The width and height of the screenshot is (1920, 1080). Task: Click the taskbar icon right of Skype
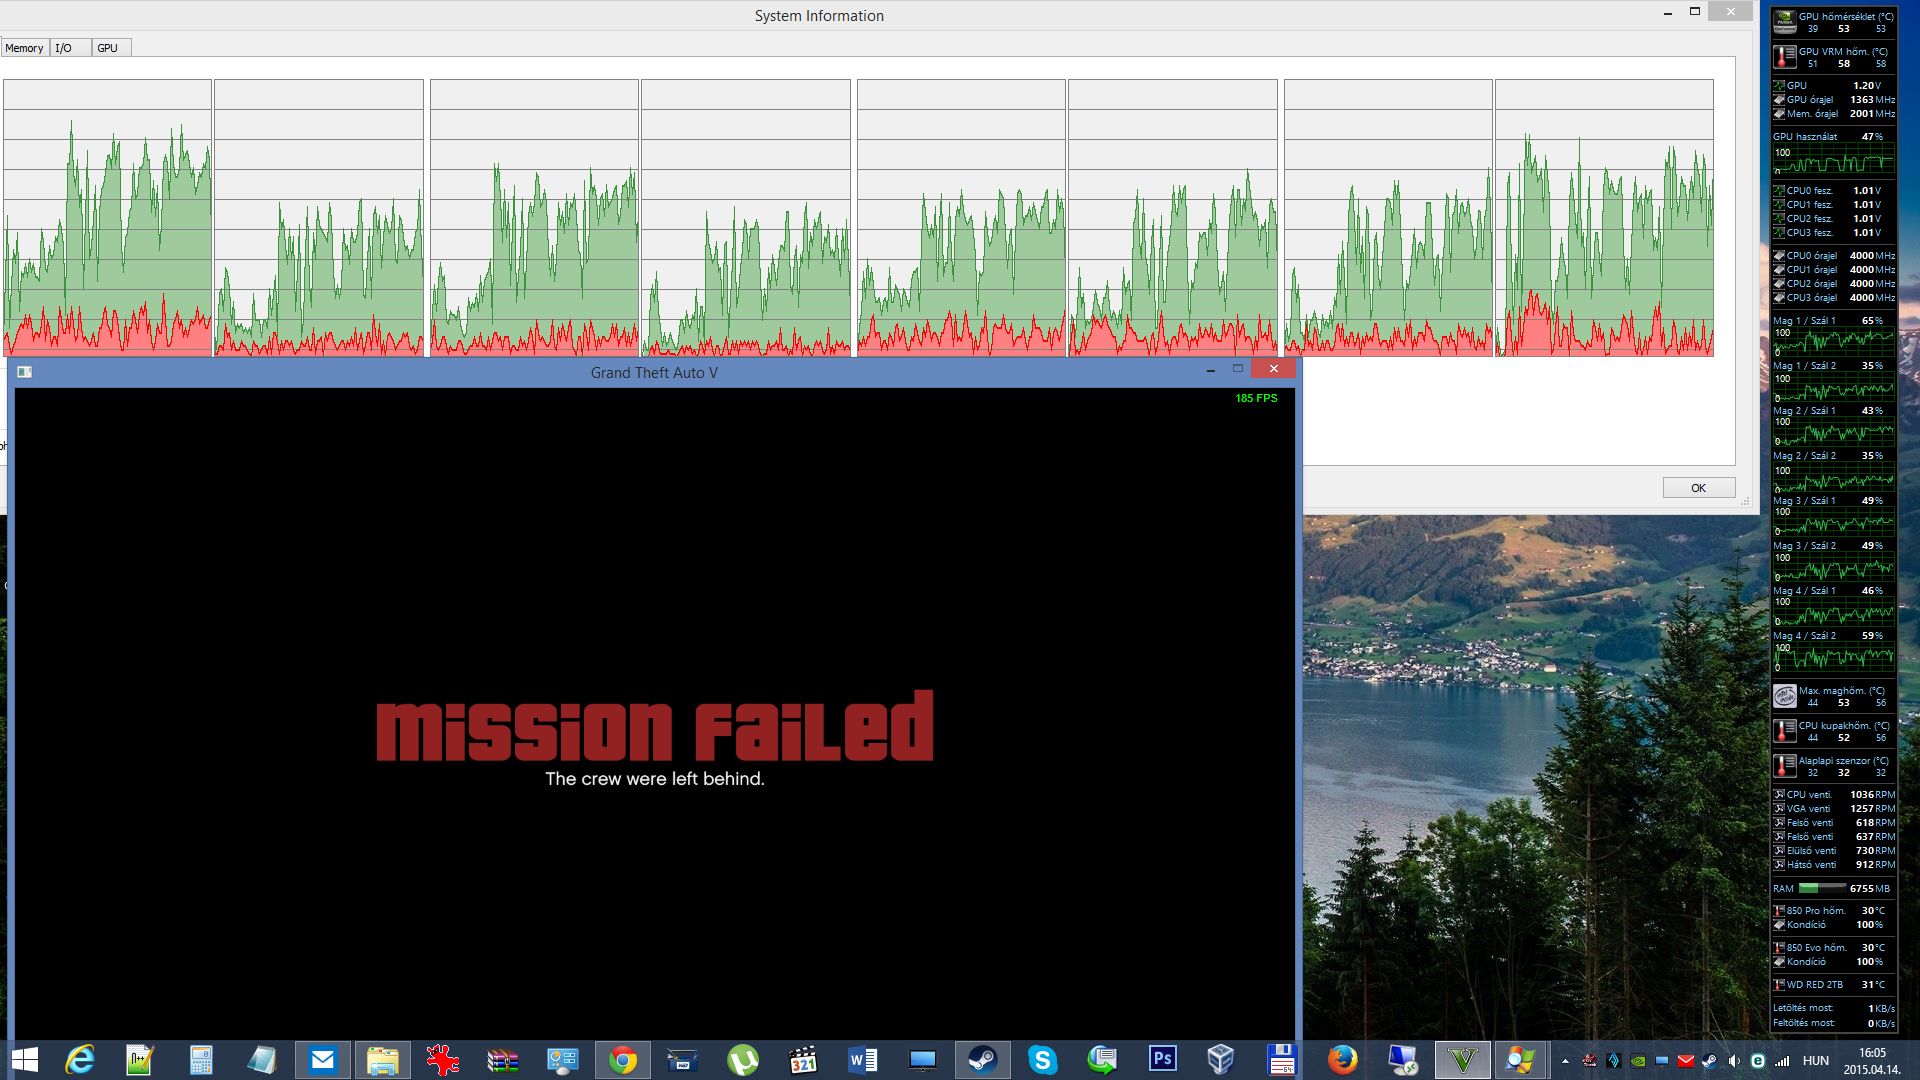(1102, 1060)
